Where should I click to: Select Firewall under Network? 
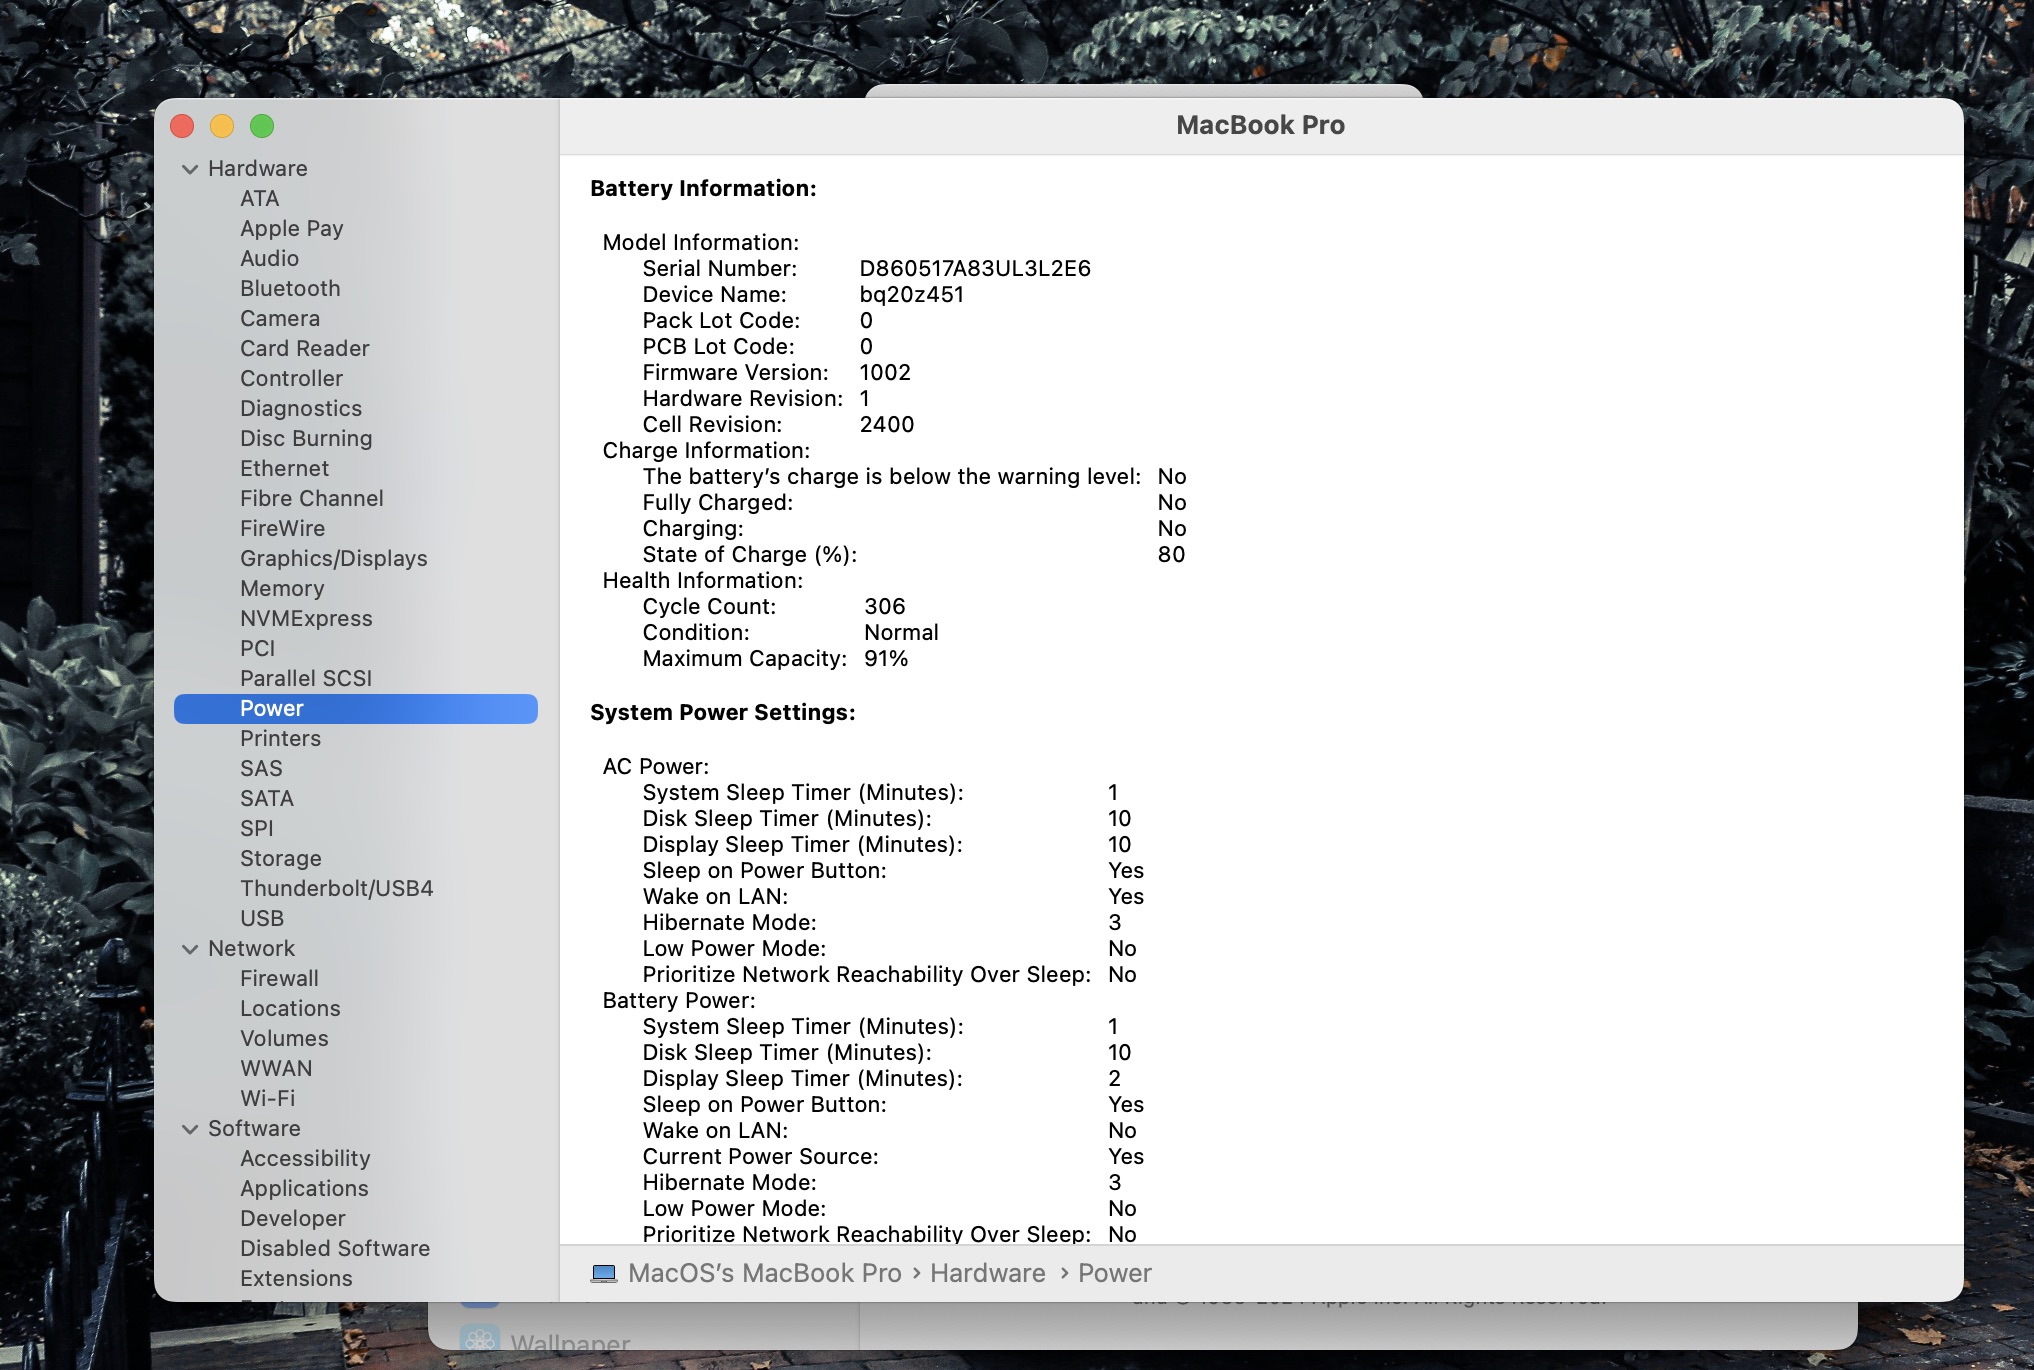(x=280, y=978)
